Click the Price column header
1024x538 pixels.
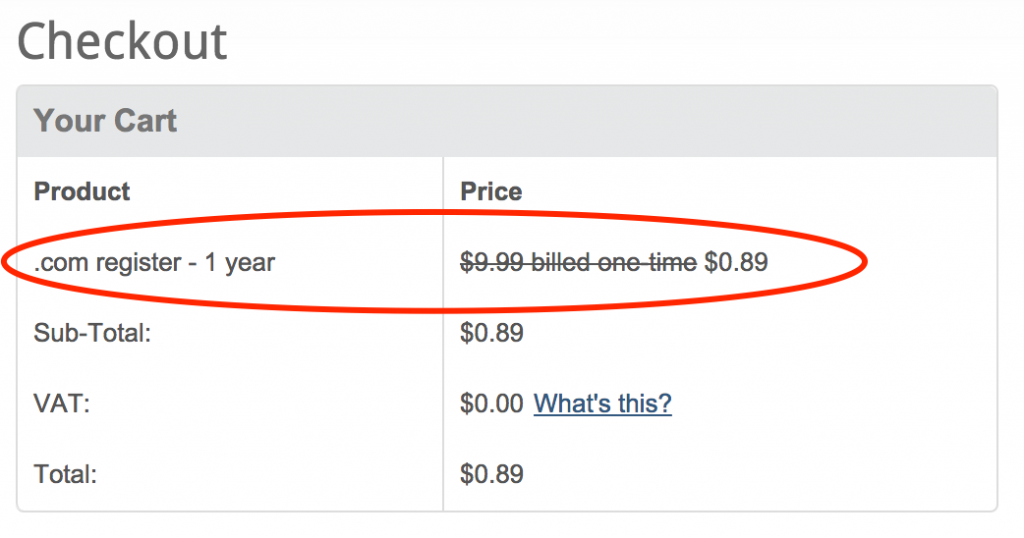click(x=491, y=191)
